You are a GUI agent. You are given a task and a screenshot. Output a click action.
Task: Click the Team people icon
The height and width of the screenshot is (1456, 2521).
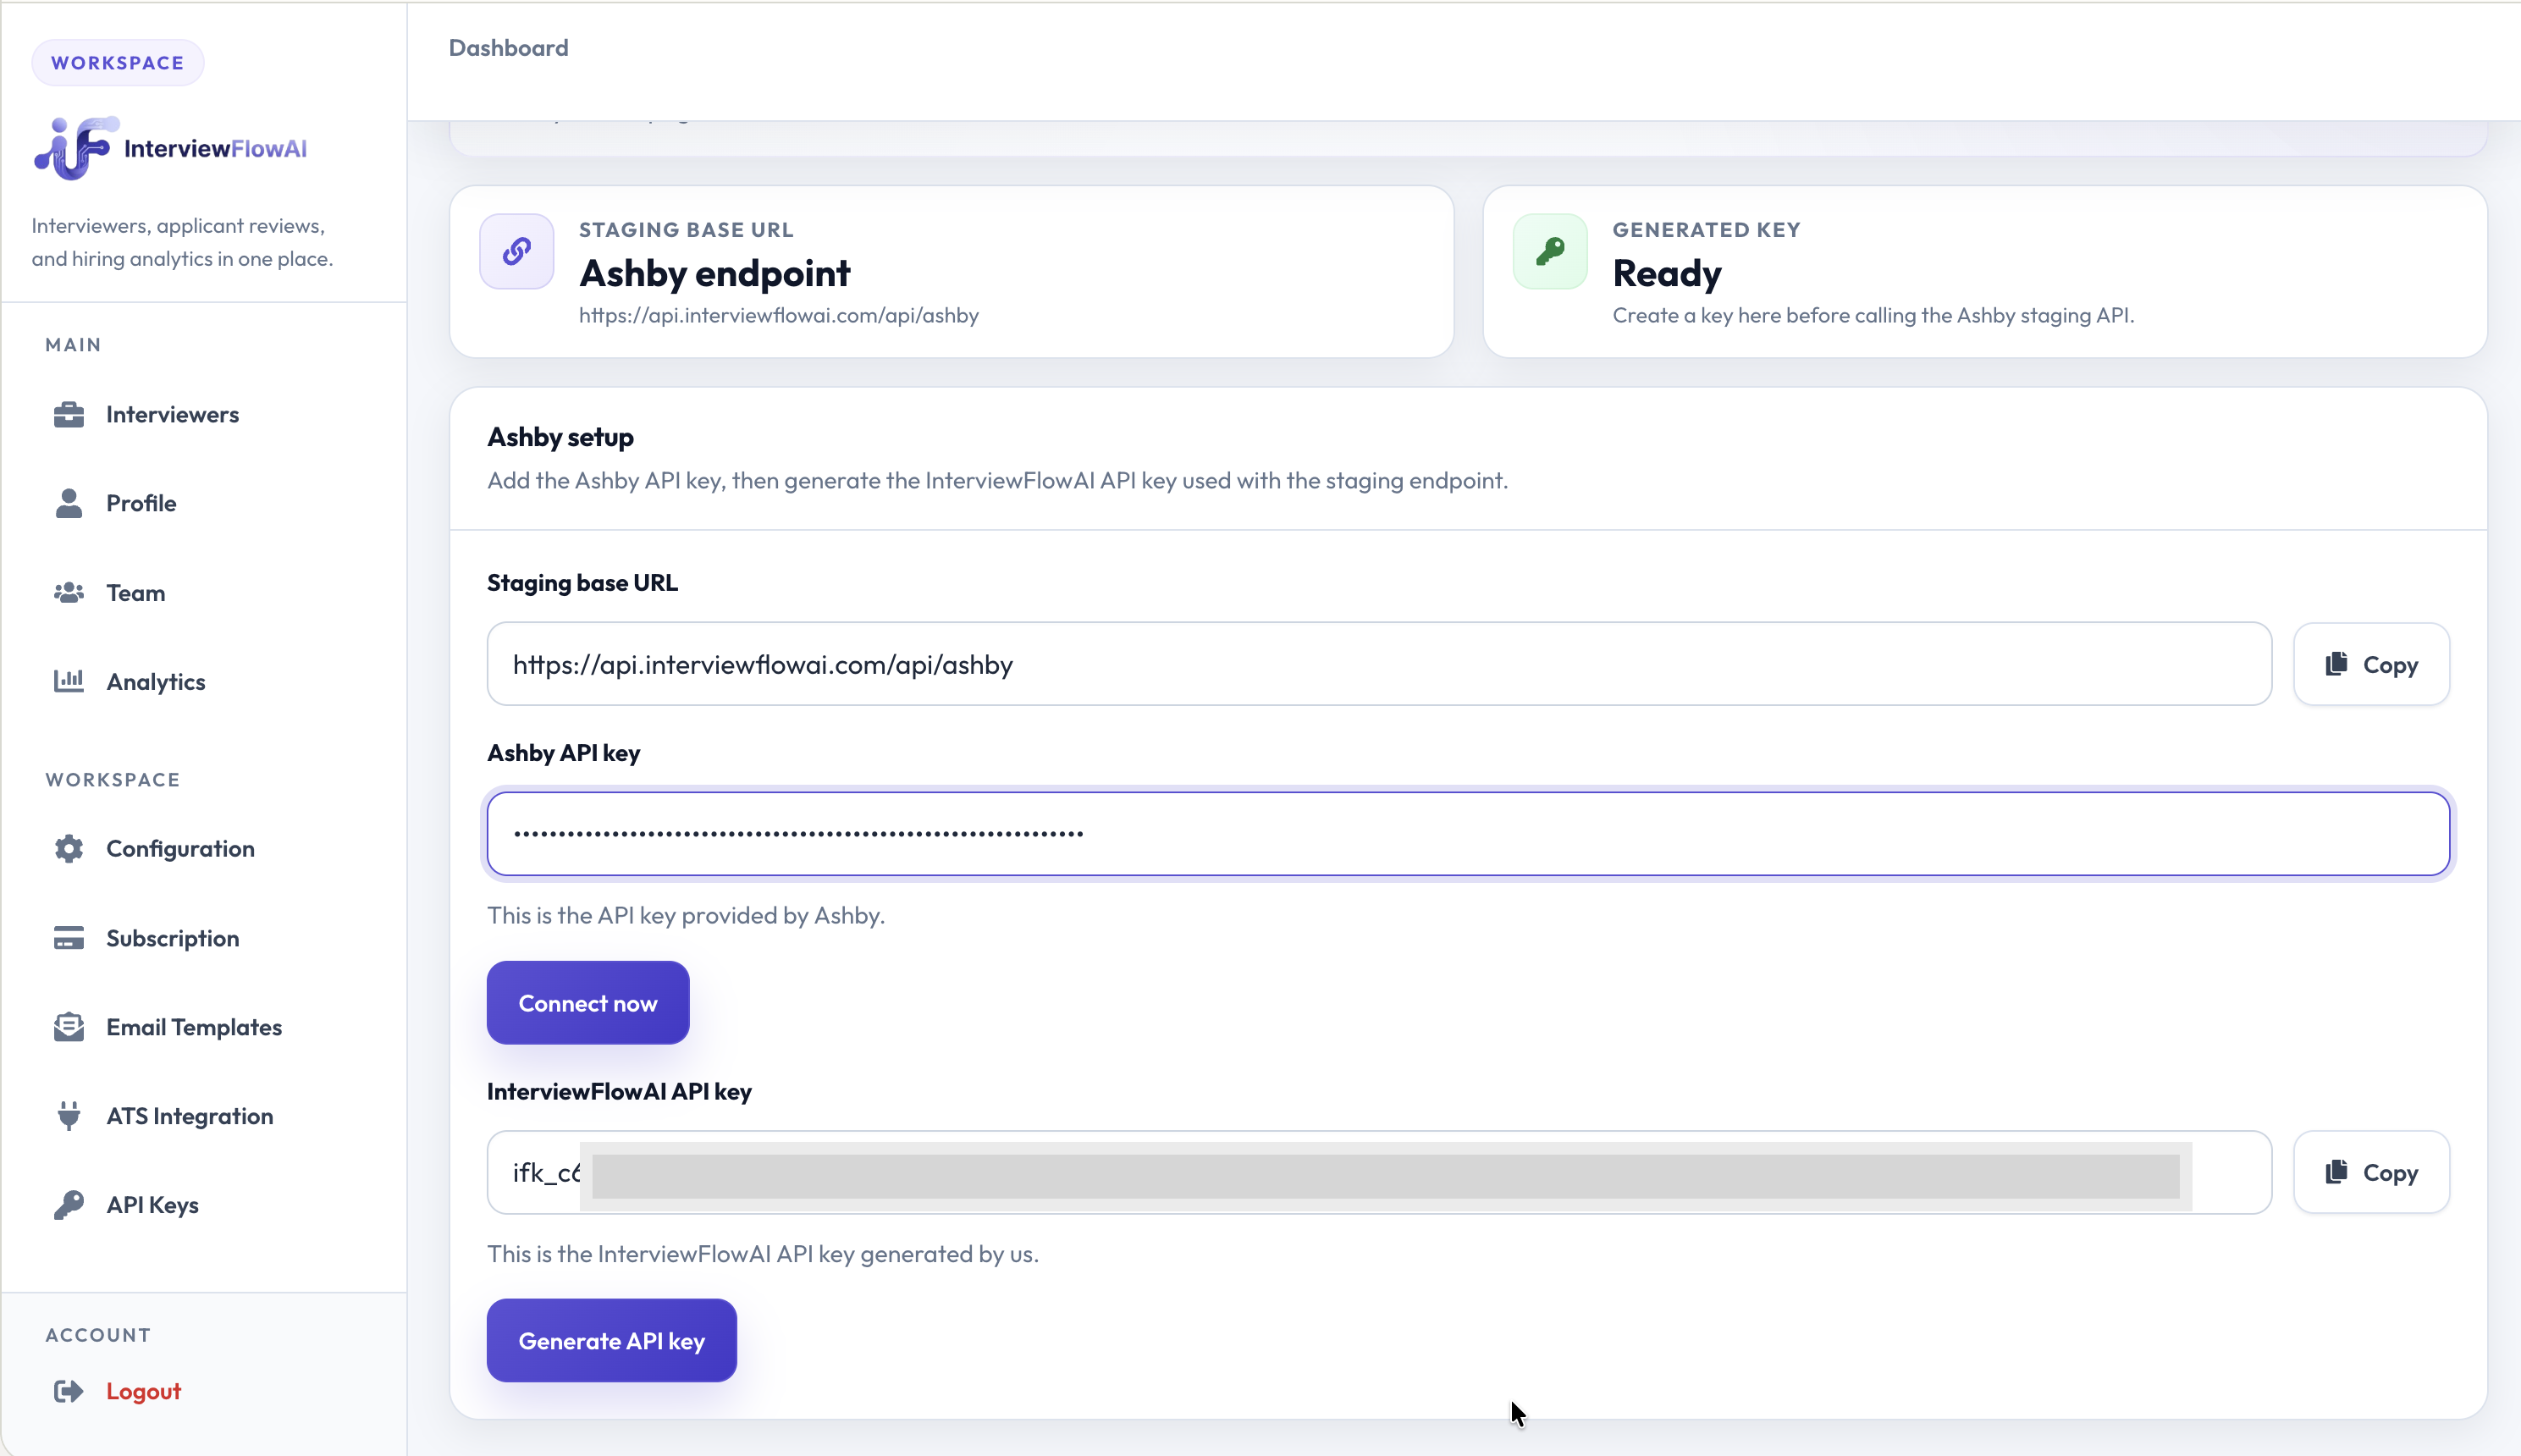pyautogui.click(x=68, y=592)
